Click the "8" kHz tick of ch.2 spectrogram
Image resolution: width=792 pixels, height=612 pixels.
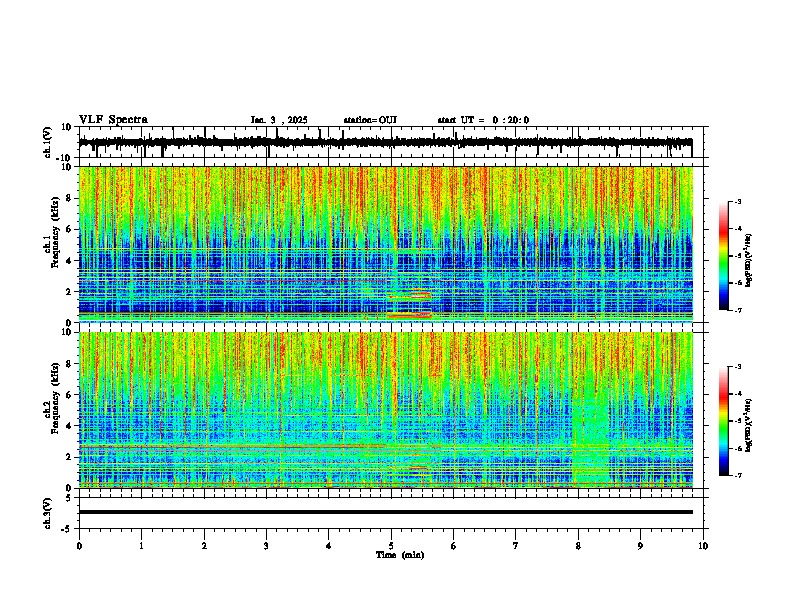click(69, 364)
